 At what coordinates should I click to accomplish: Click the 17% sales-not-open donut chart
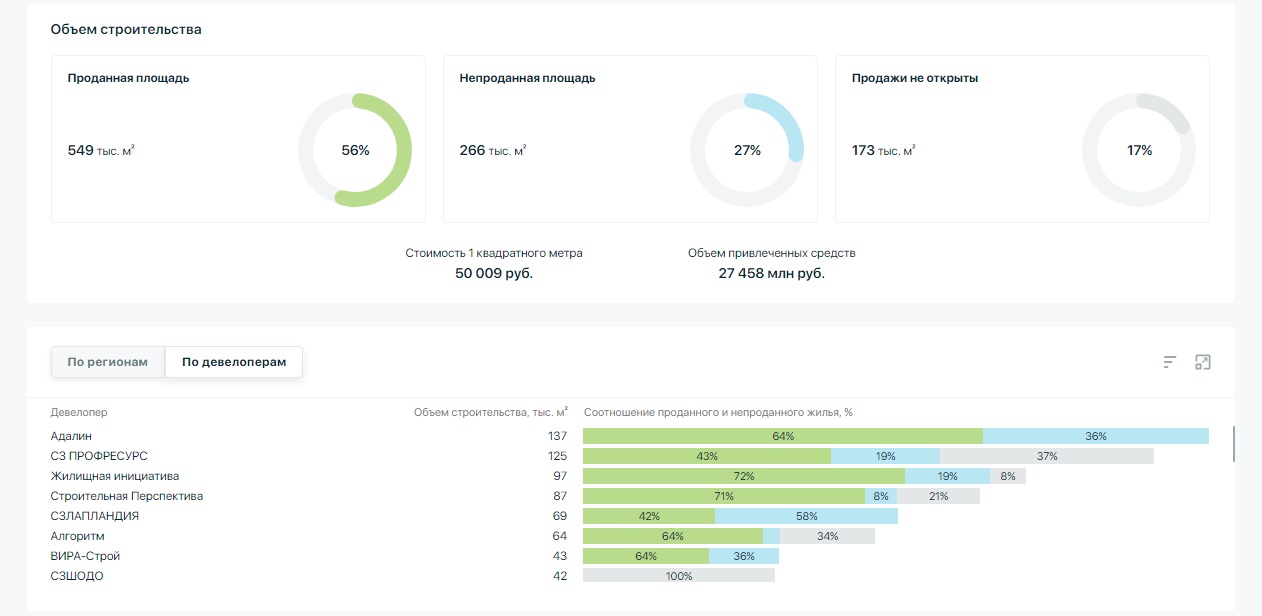click(1139, 150)
